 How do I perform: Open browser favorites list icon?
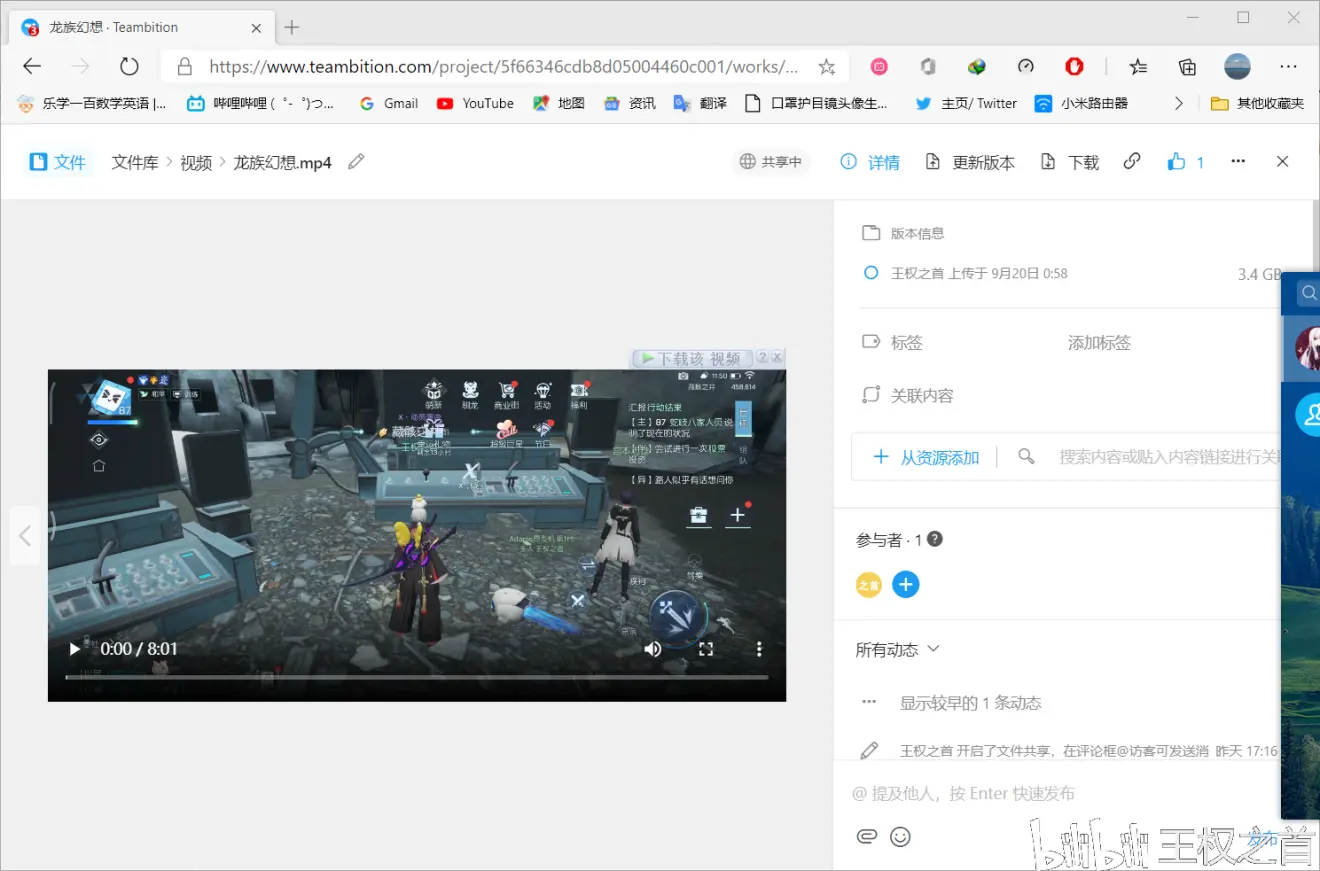[x=1138, y=67]
